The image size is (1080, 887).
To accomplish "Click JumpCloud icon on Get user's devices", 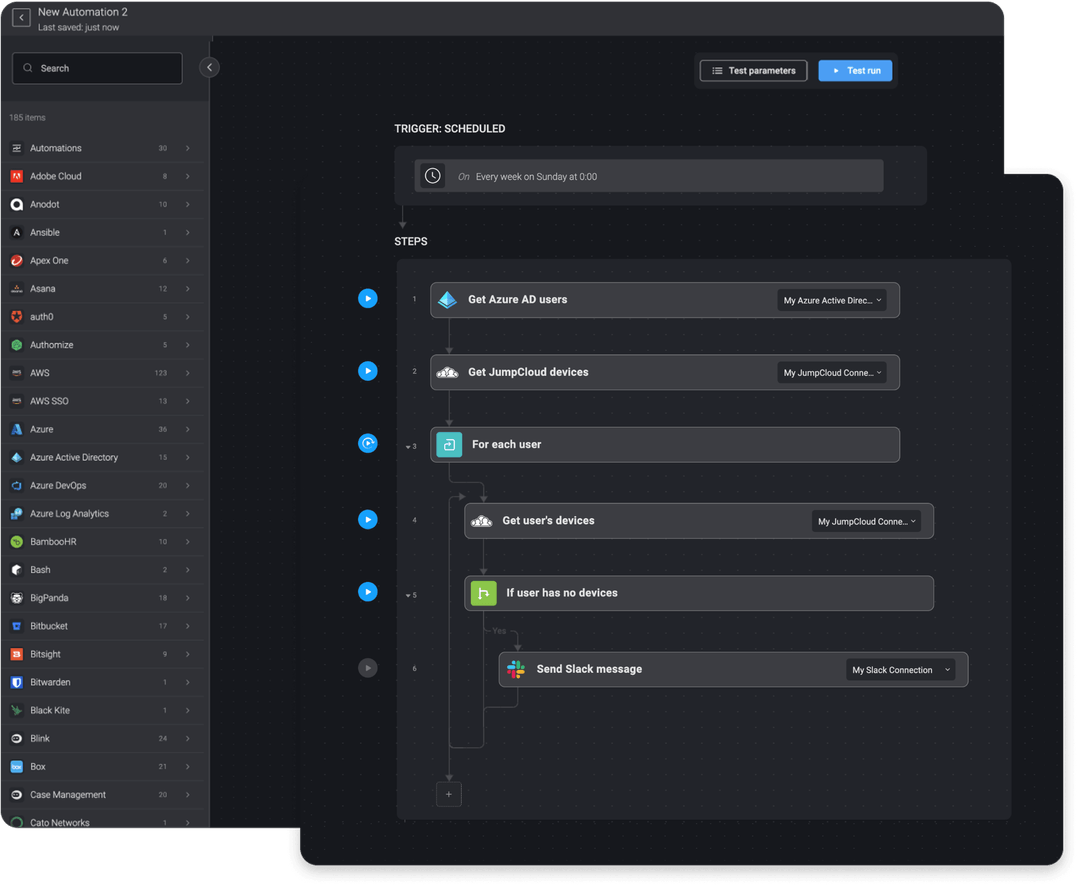I will (481, 521).
